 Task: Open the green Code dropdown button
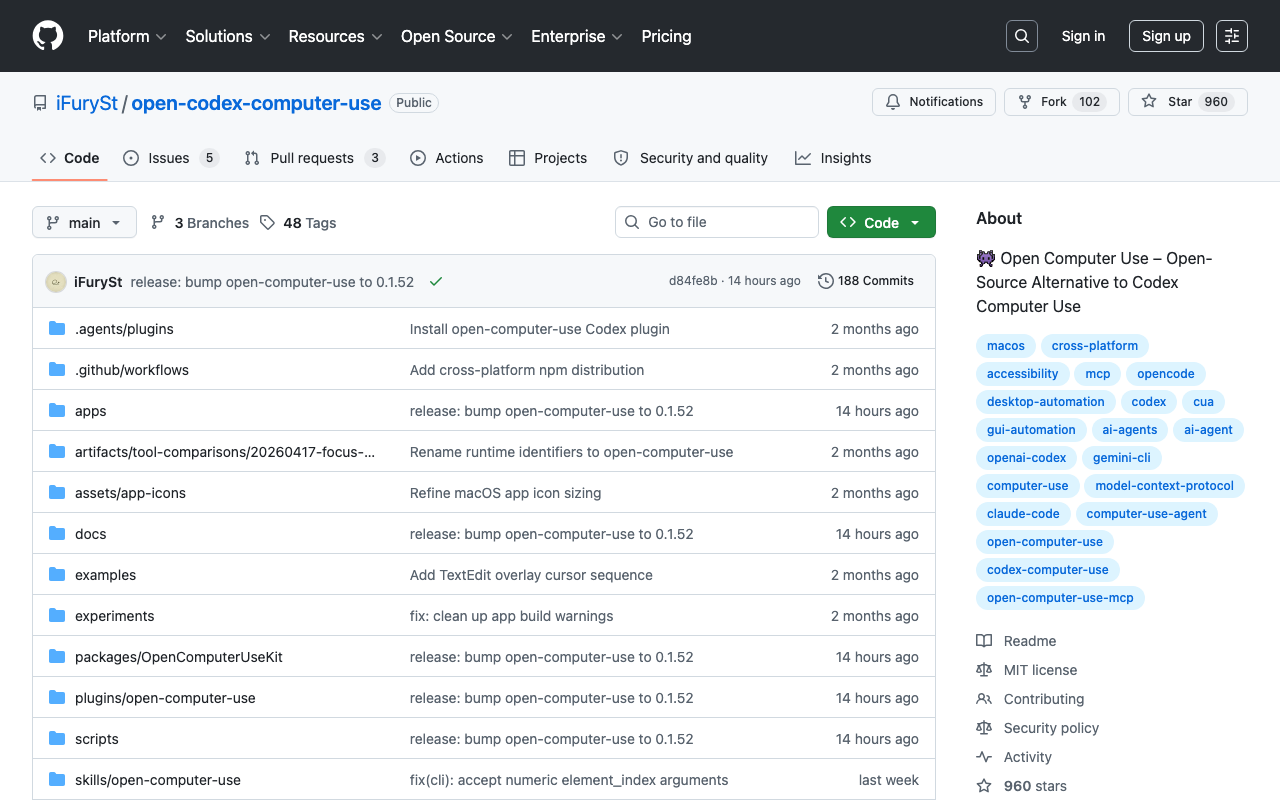(x=881, y=222)
